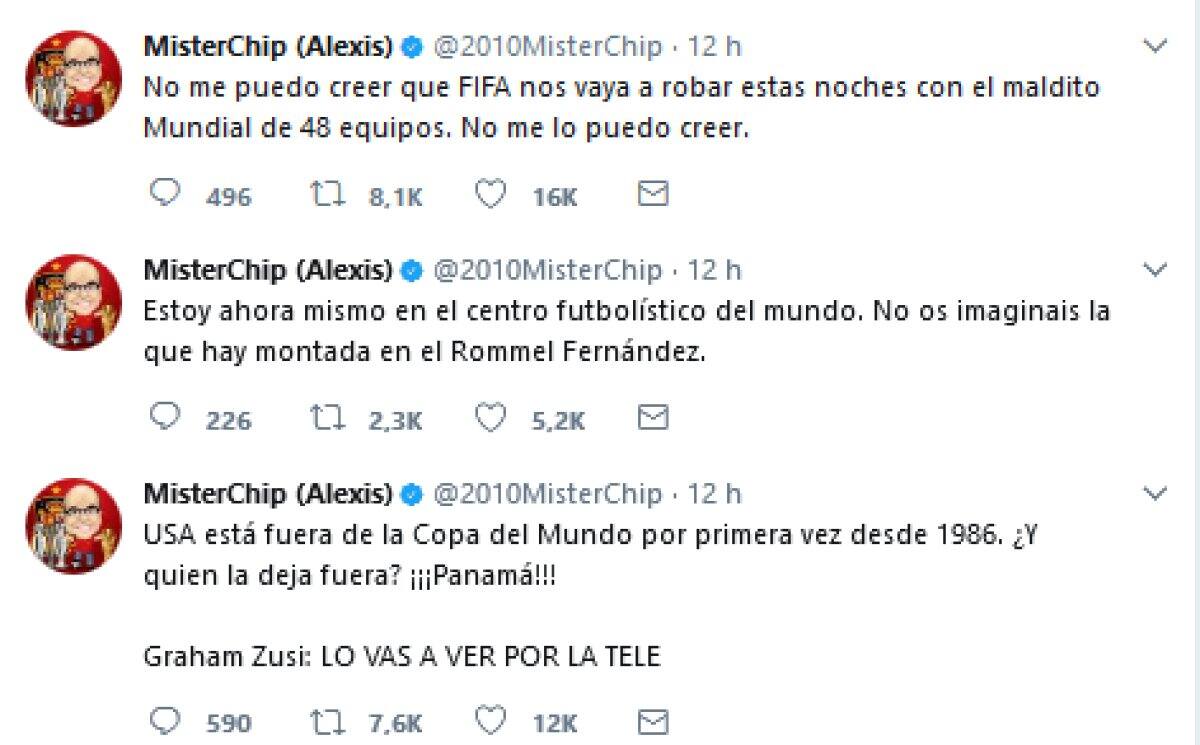Reply to the Rommel Fernández tweet
Viewport: 1200px width, 745px height.
164,417
